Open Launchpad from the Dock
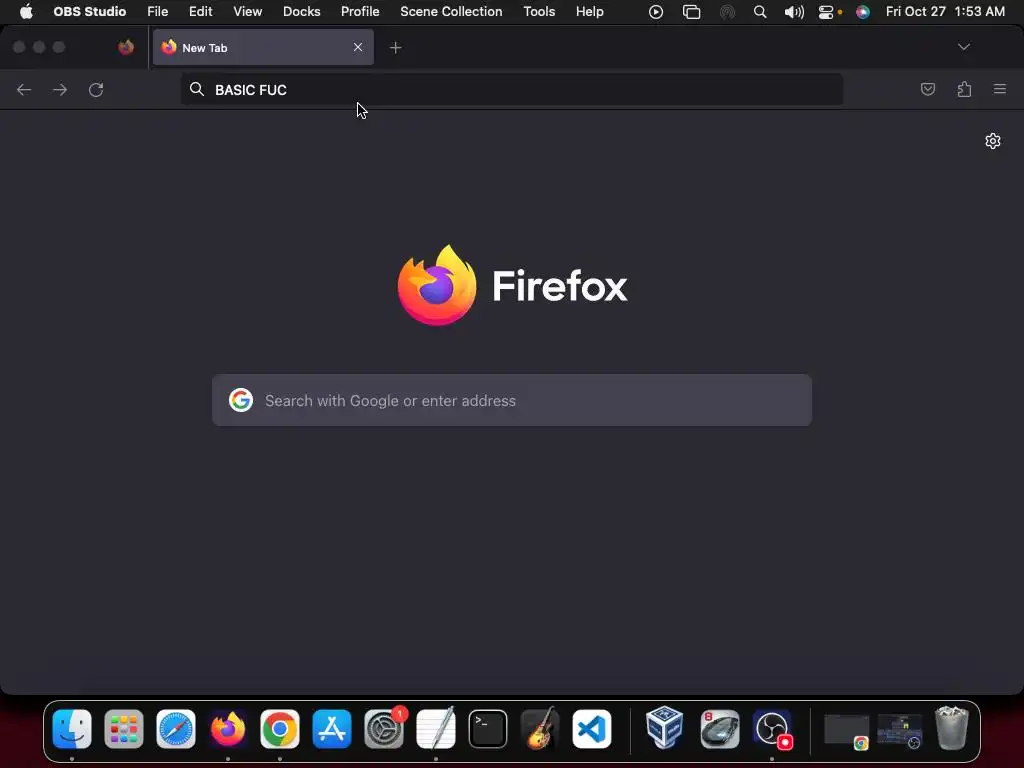The width and height of the screenshot is (1024, 768). 123,729
